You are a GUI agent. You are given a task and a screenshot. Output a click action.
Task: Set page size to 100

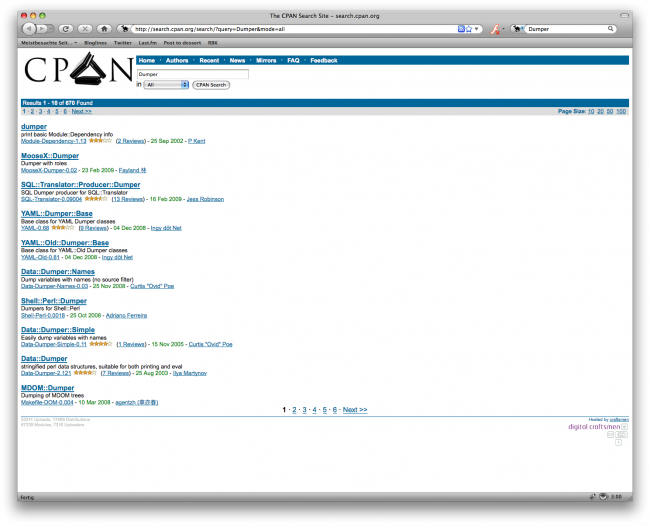(621, 111)
